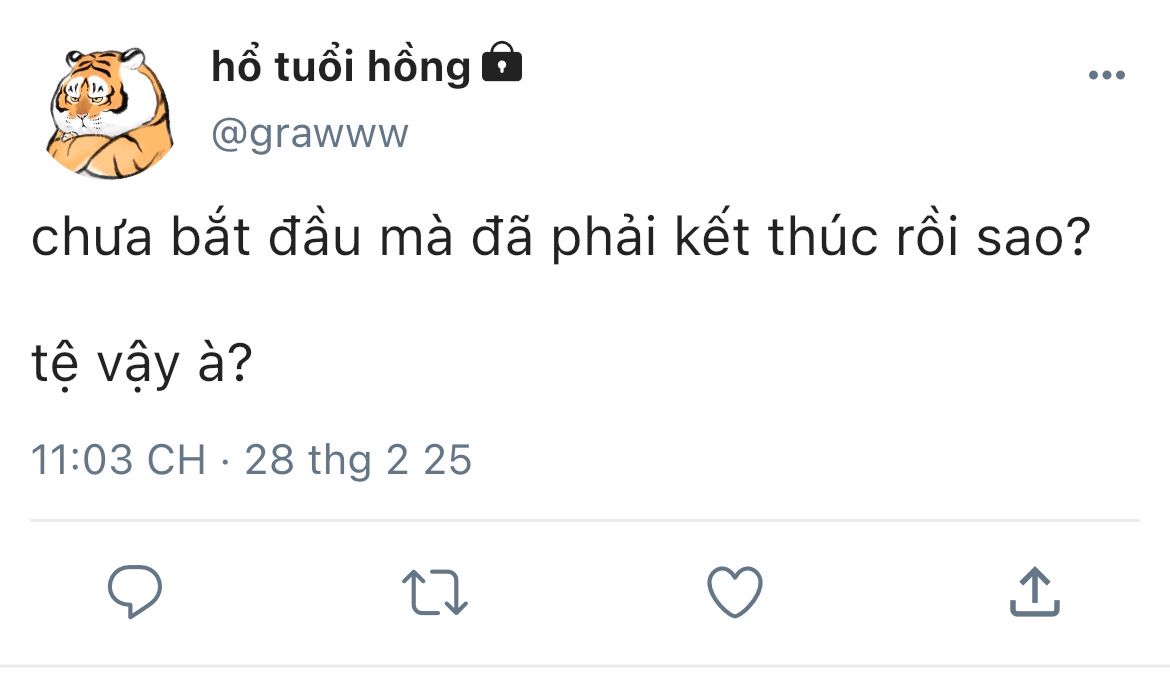Select the word chưa in the tweet

click(x=92, y=237)
